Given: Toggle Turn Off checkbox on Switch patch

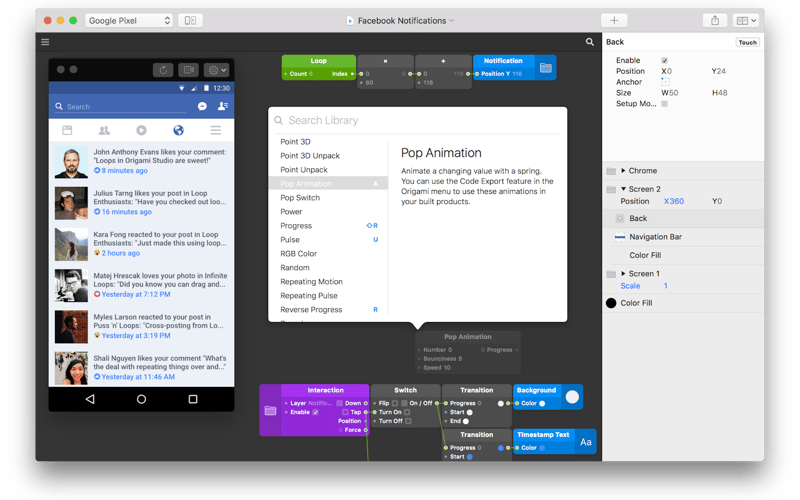Looking at the screenshot, I should coord(408,421).
